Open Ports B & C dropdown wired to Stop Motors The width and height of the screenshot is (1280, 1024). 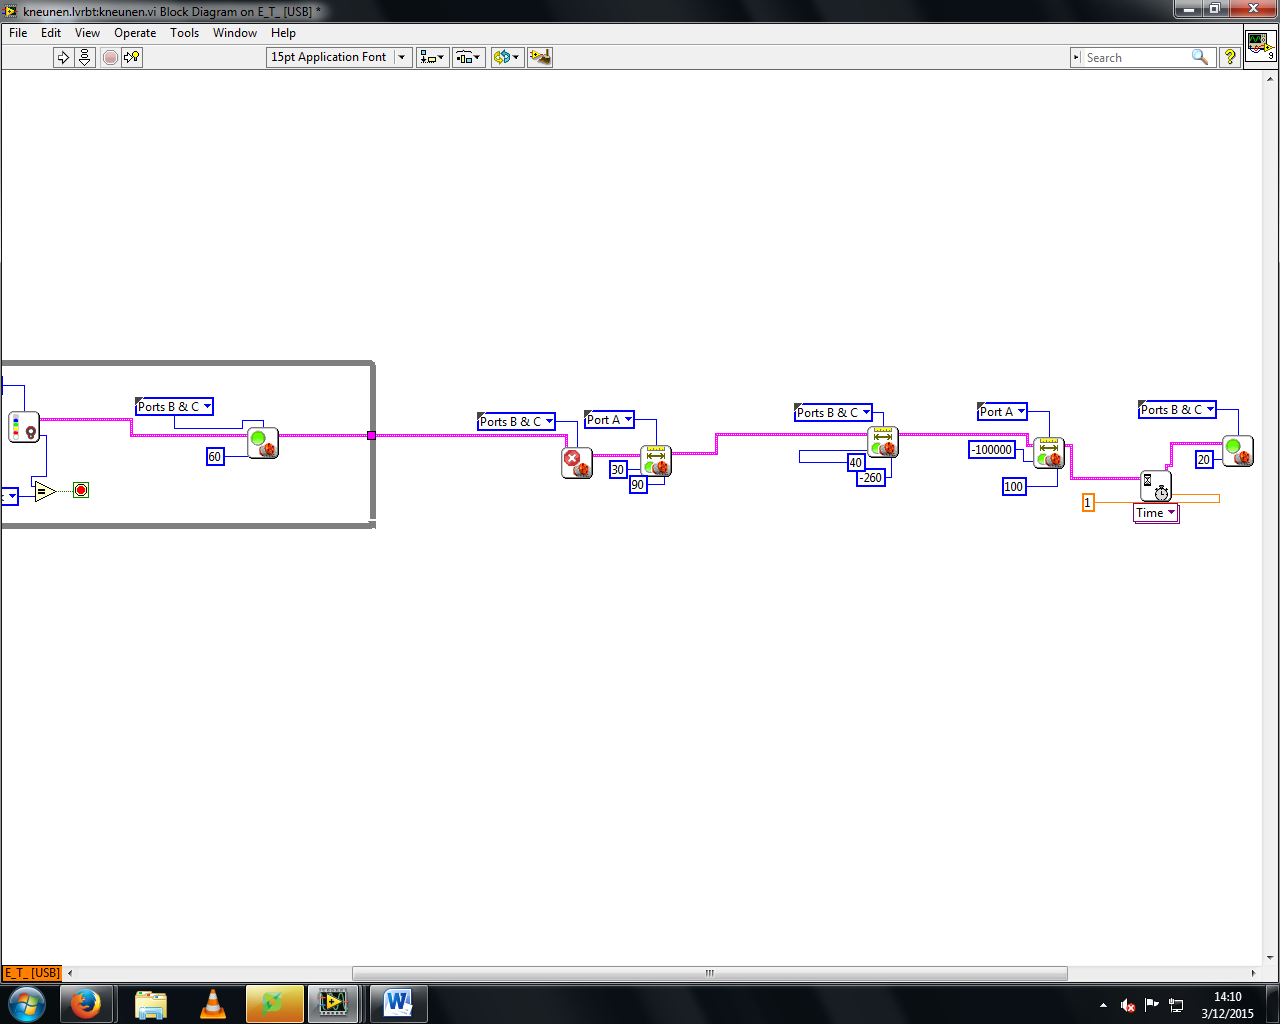(516, 421)
